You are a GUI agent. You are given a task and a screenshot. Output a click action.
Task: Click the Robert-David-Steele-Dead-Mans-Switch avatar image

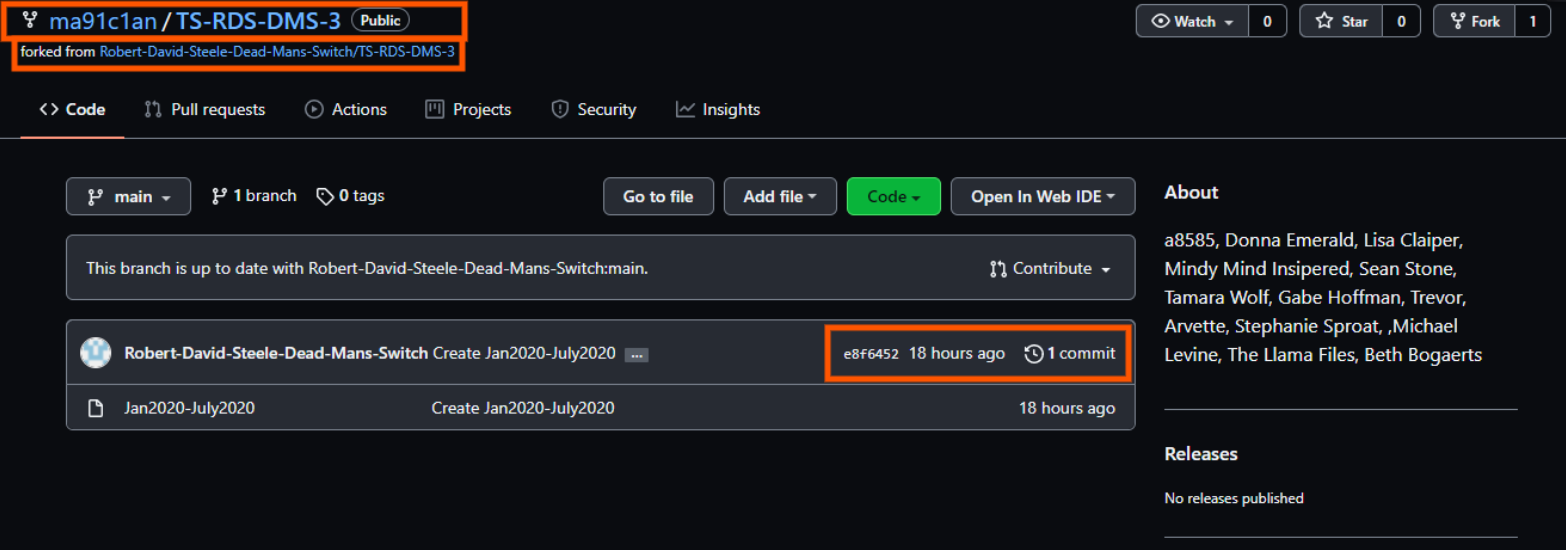pyautogui.click(x=96, y=353)
